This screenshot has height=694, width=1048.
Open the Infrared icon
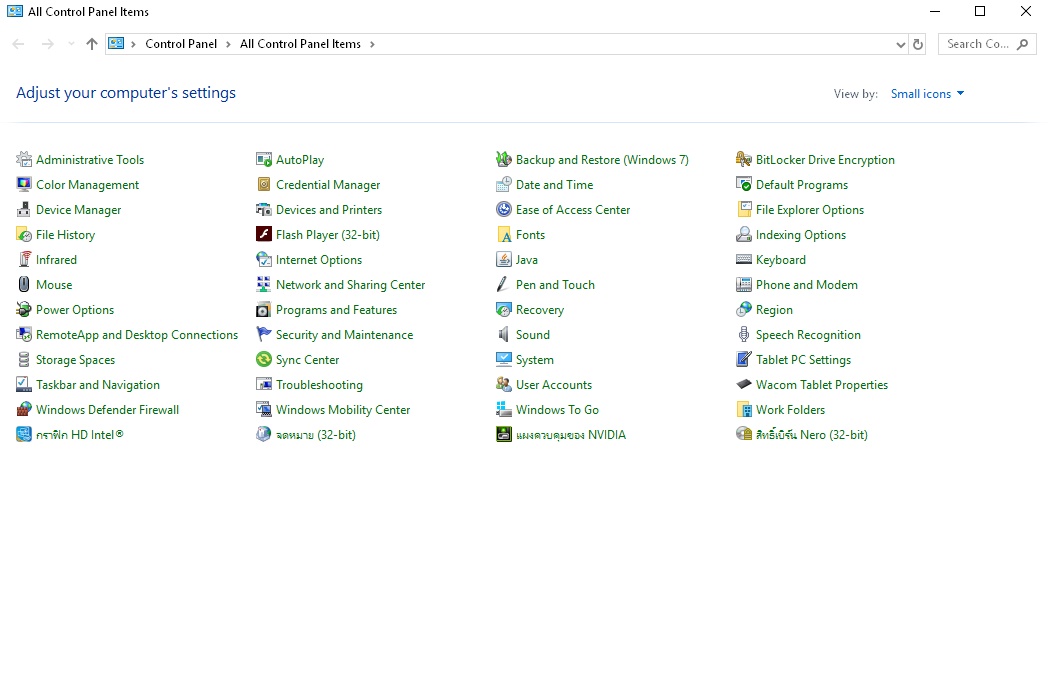[x=24, y=259]
